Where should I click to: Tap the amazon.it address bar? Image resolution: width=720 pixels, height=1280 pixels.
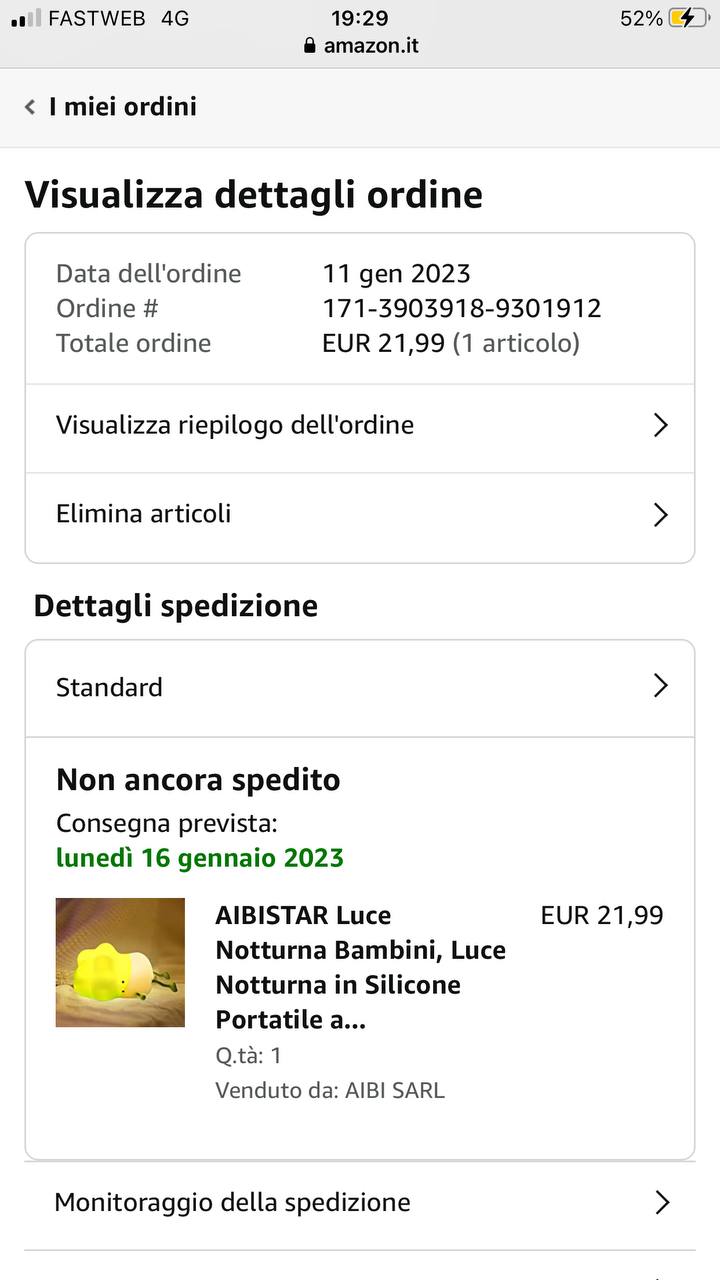(361, 46)
